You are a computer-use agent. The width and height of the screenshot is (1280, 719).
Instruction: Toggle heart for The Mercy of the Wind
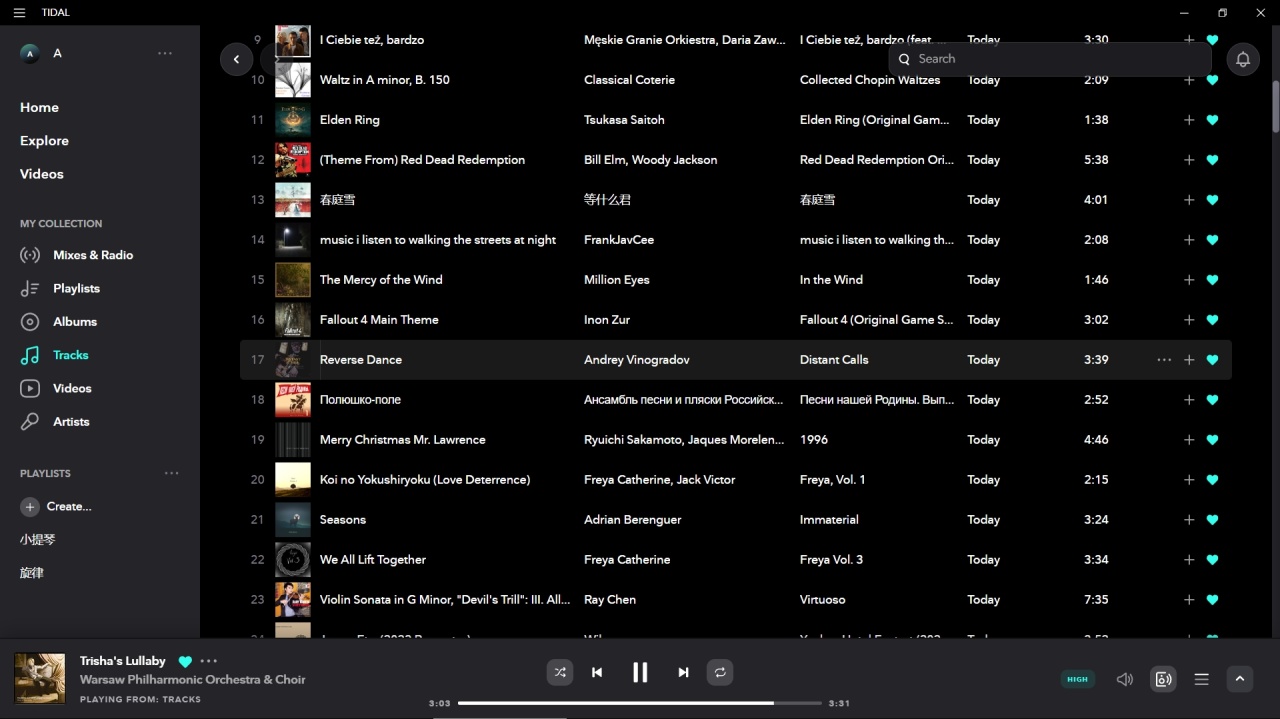[1212, 280]
